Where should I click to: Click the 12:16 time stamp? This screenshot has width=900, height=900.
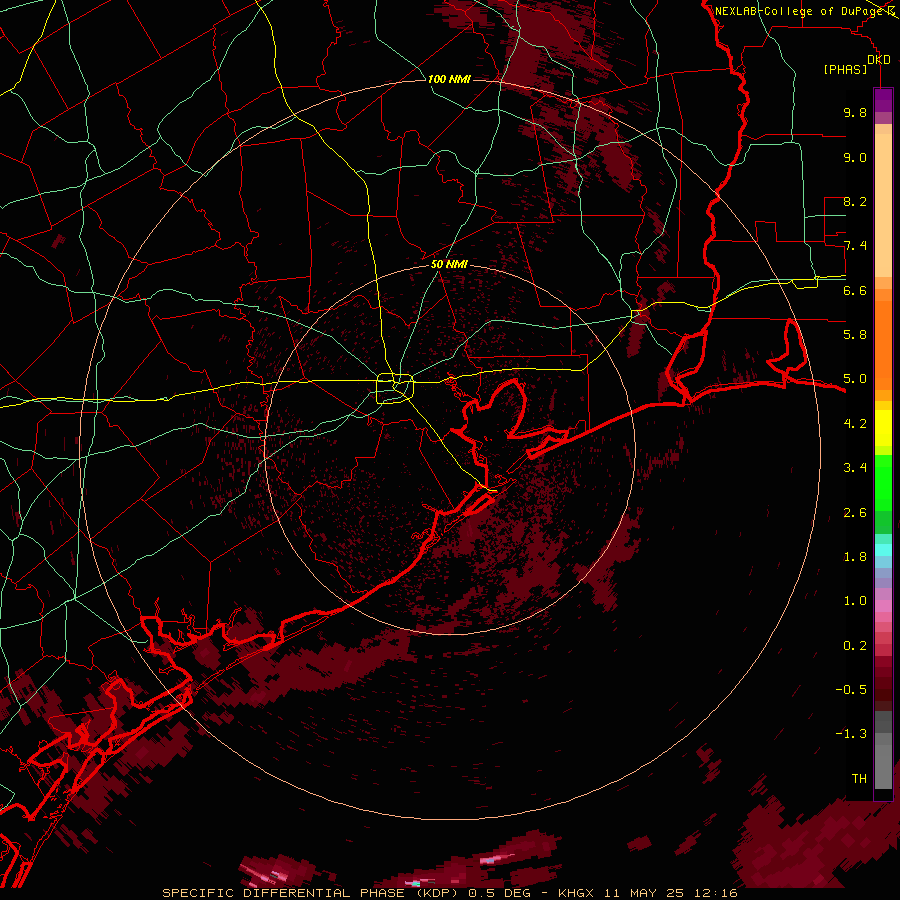click(x=715, y=893)
